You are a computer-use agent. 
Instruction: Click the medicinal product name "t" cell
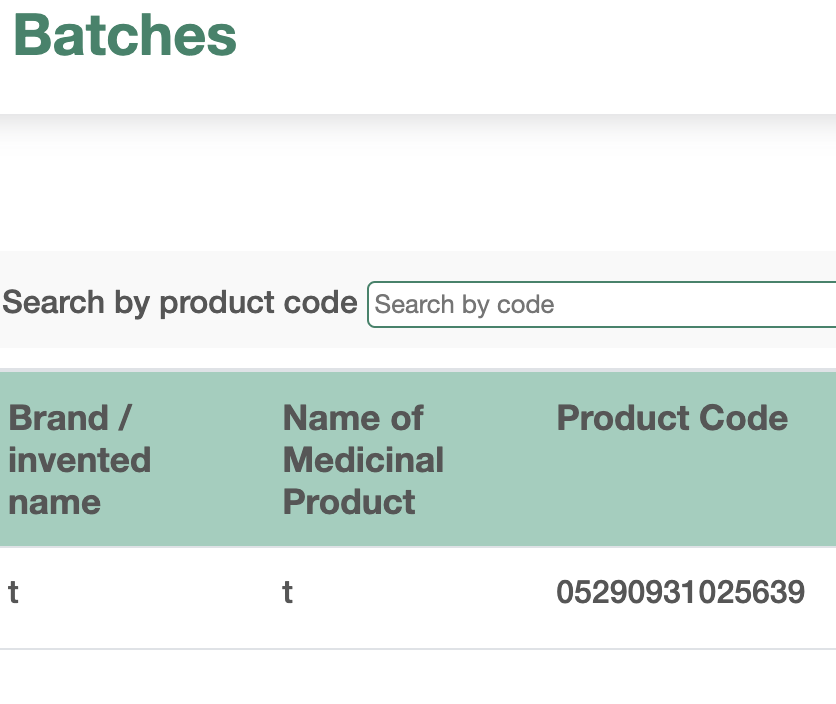point(287,592)
